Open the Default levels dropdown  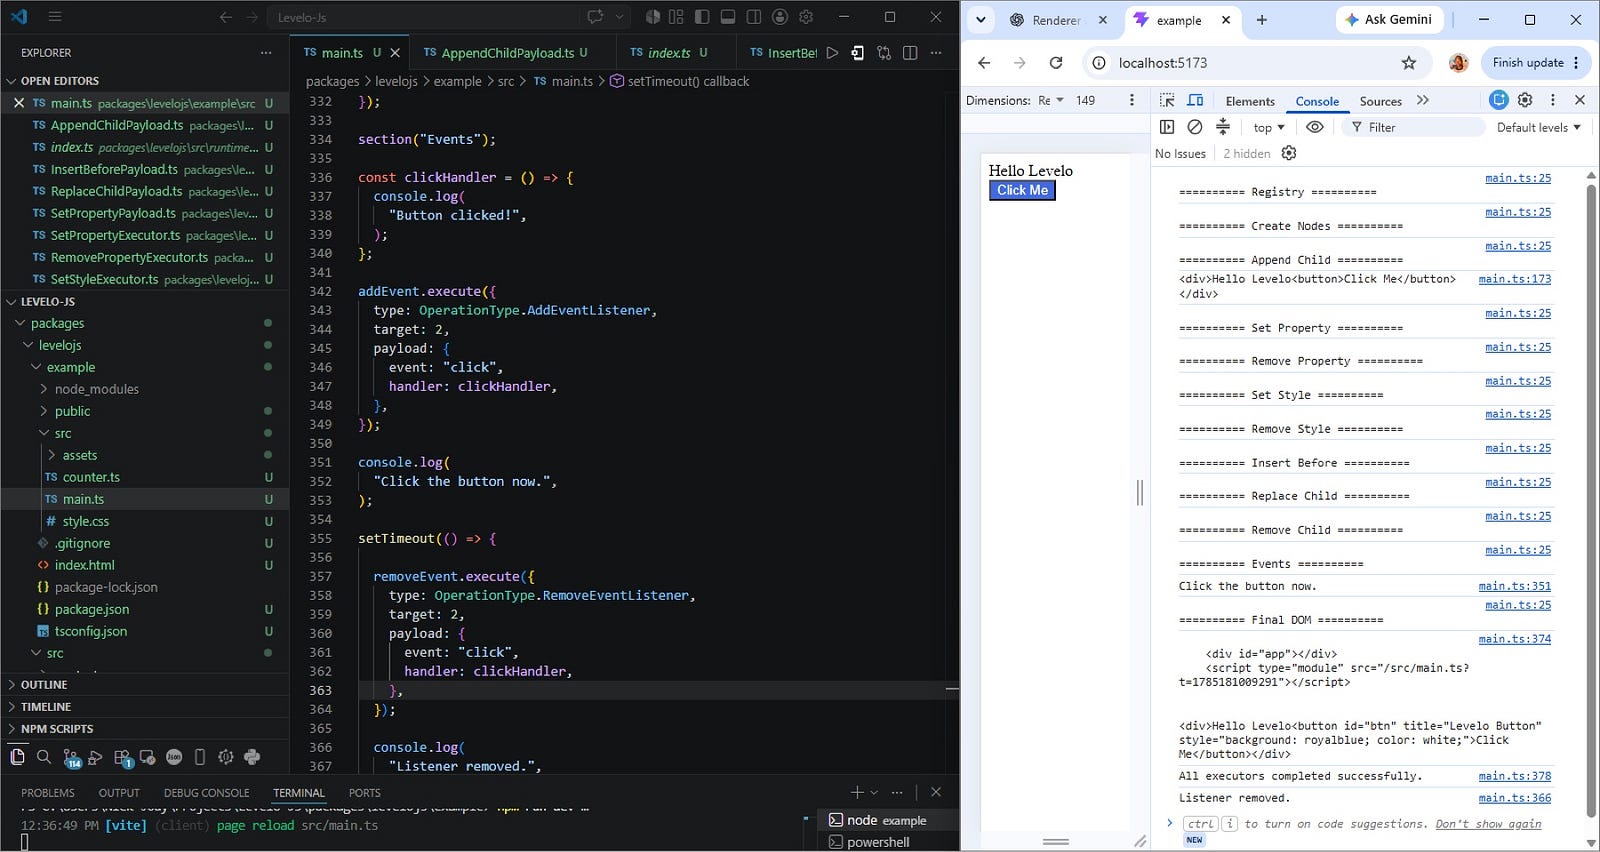coord(1539,127)
